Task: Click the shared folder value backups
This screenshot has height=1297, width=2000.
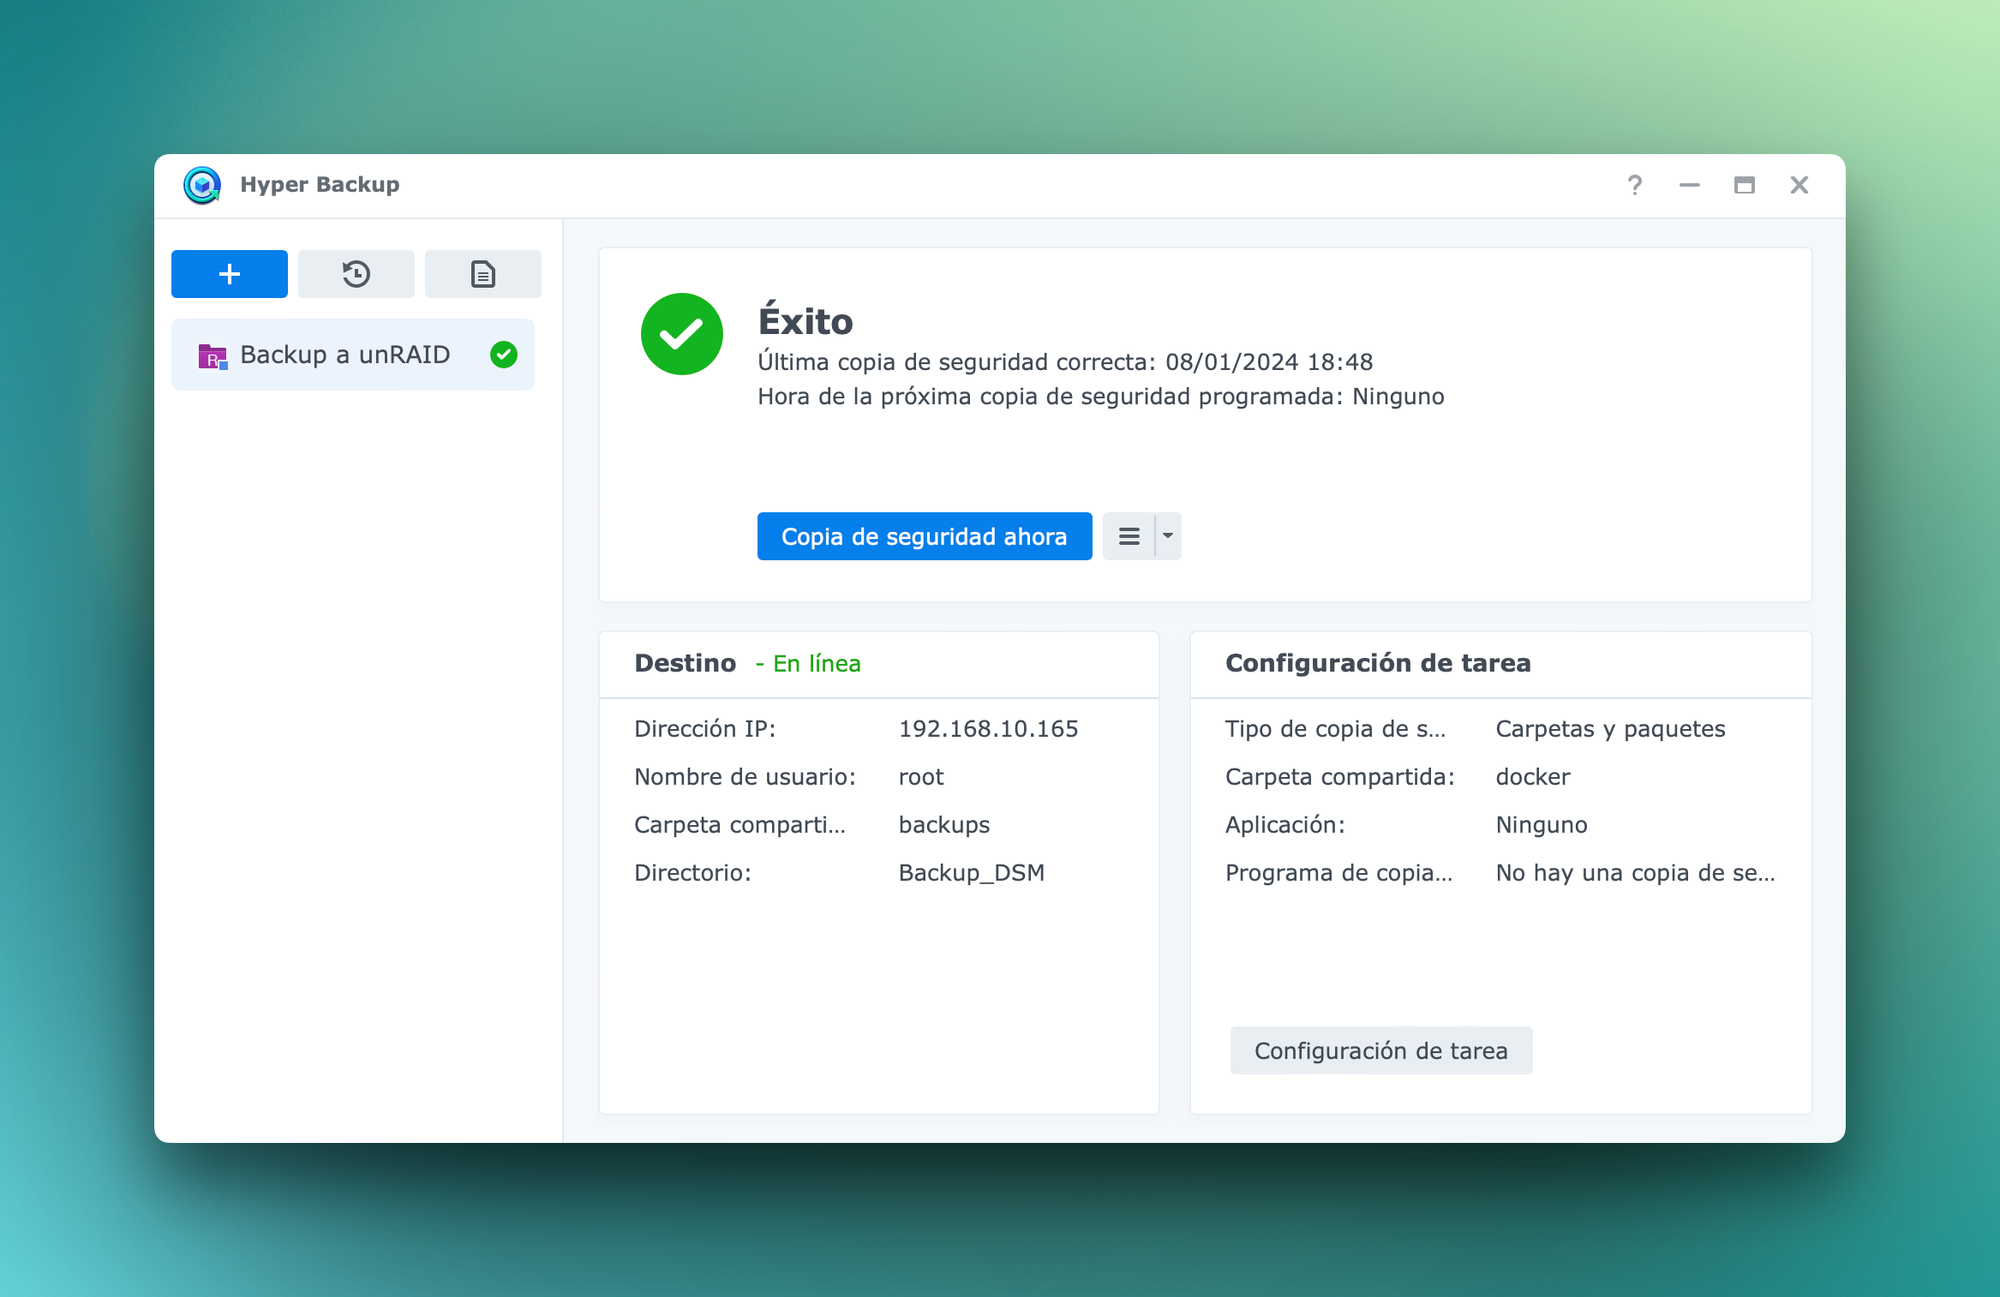Action: tap(944, 825)
